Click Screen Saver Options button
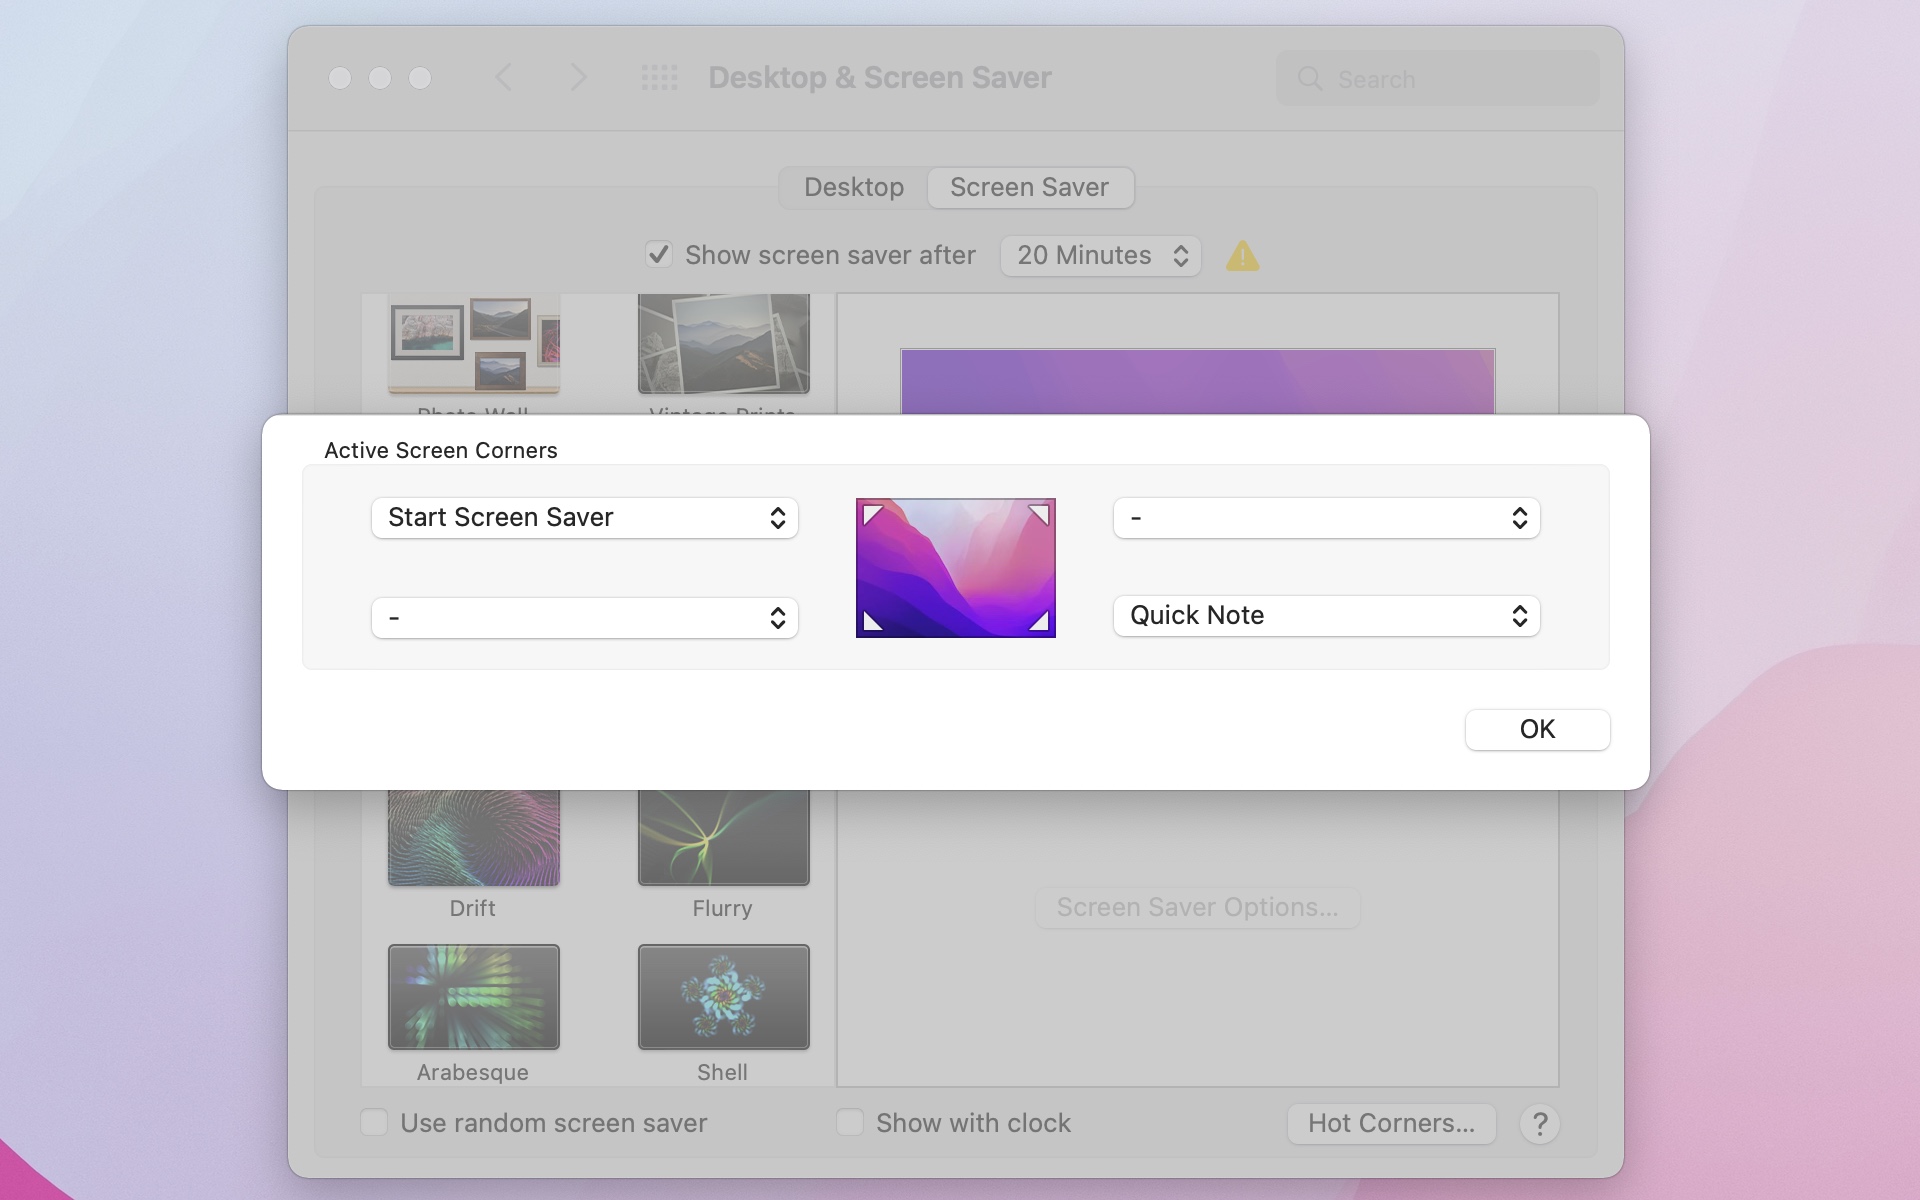The height and width of the screenshot is (1200, 1920). click(x=1197, y=907)
